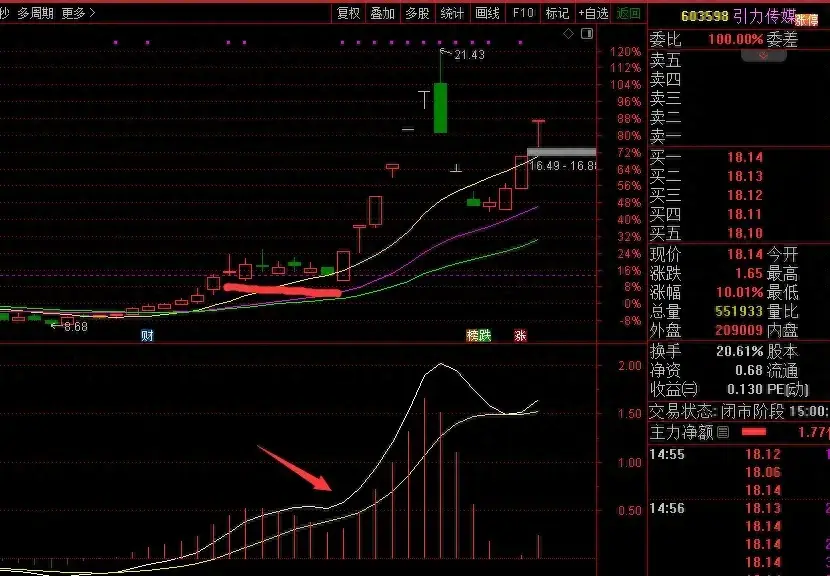Add stock with +自选 button
The height and width of the screenshot is (576, 830).
coord(593,13)
